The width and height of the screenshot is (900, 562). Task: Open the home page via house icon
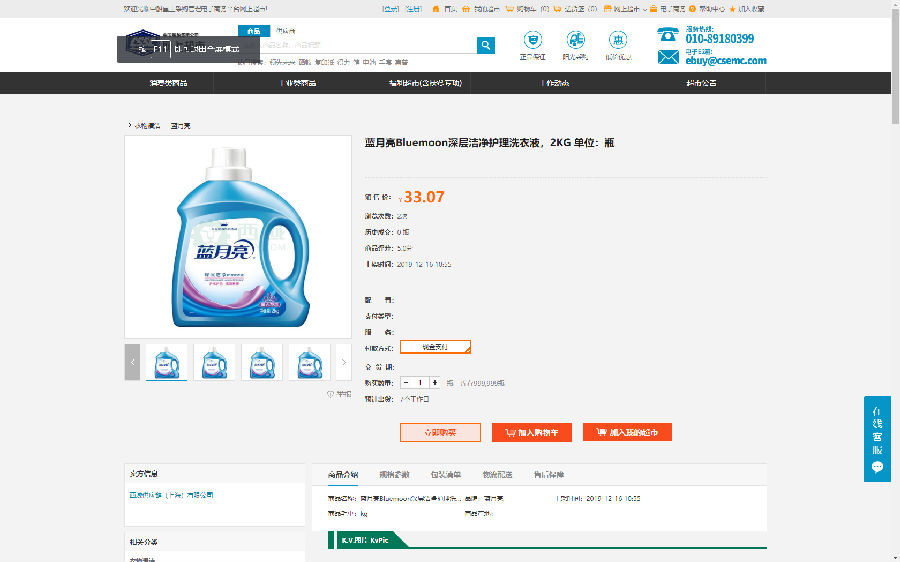pyautogui.click(x=443, y=9)
